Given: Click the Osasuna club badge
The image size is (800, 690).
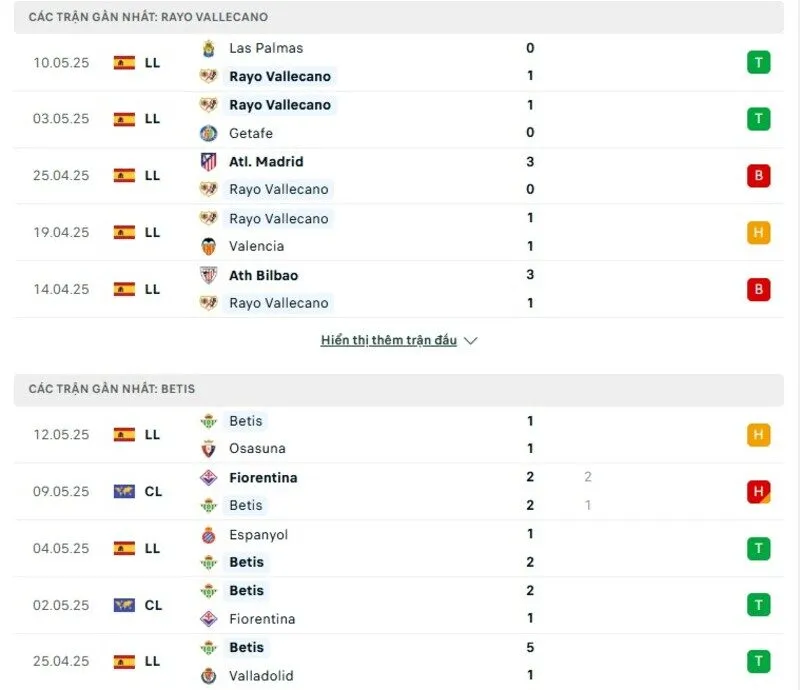Looking at the screenshot, I should (x=209, y=449).
